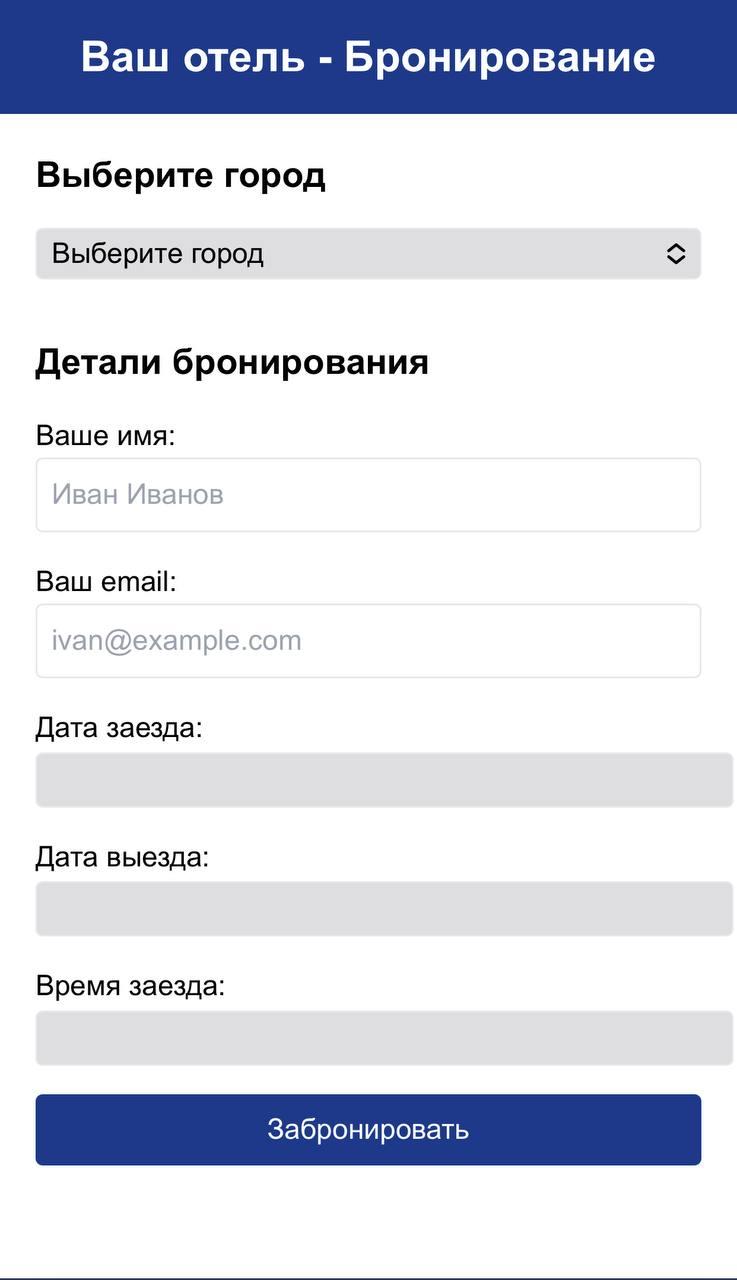Click the 'Дата заезда:' label

(x=119, y=728)
